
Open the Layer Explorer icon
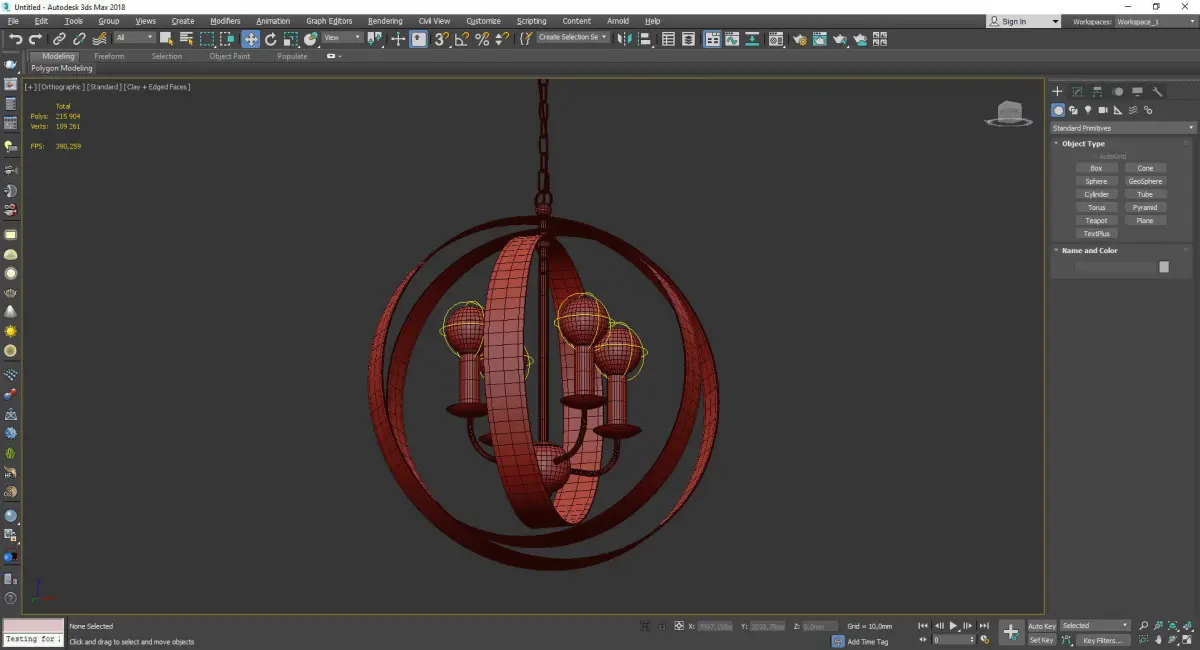[689, 39]
